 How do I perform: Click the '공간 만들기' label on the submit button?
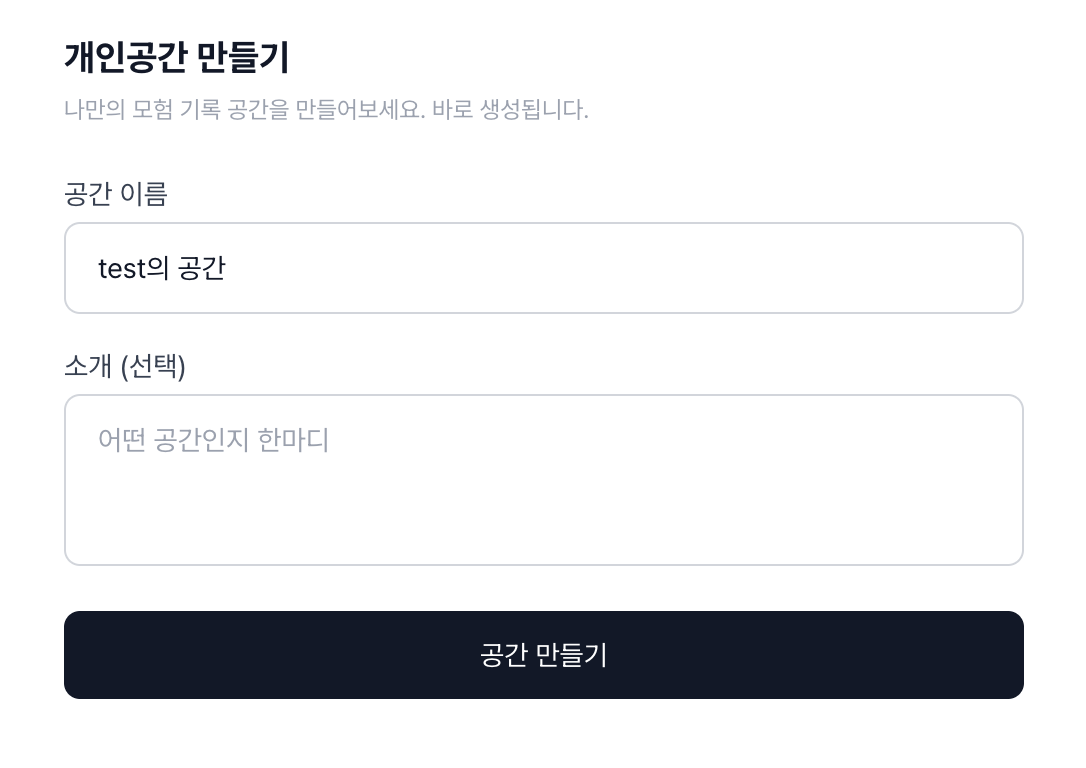[543, 655]
